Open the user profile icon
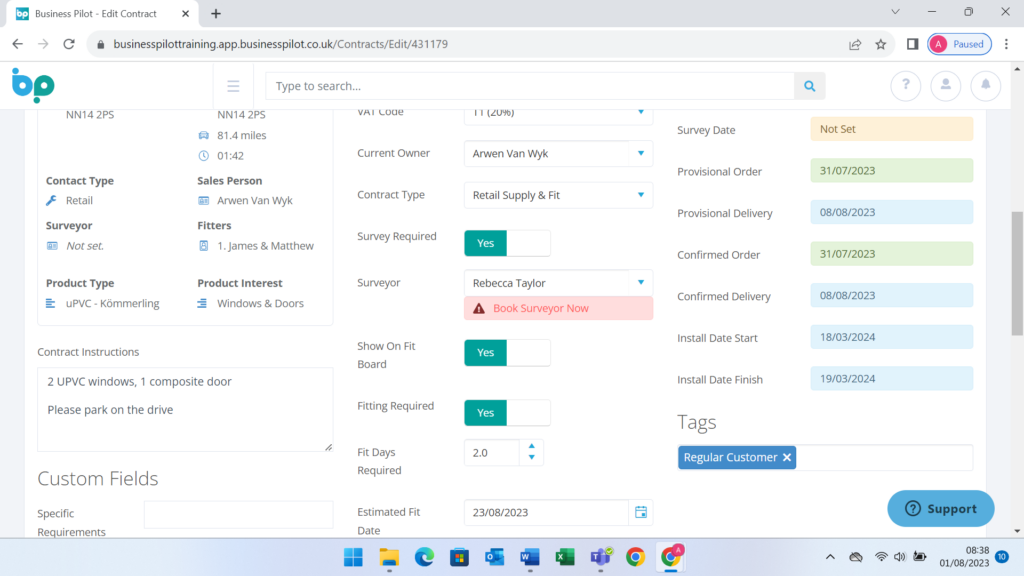 coord(945,86)
